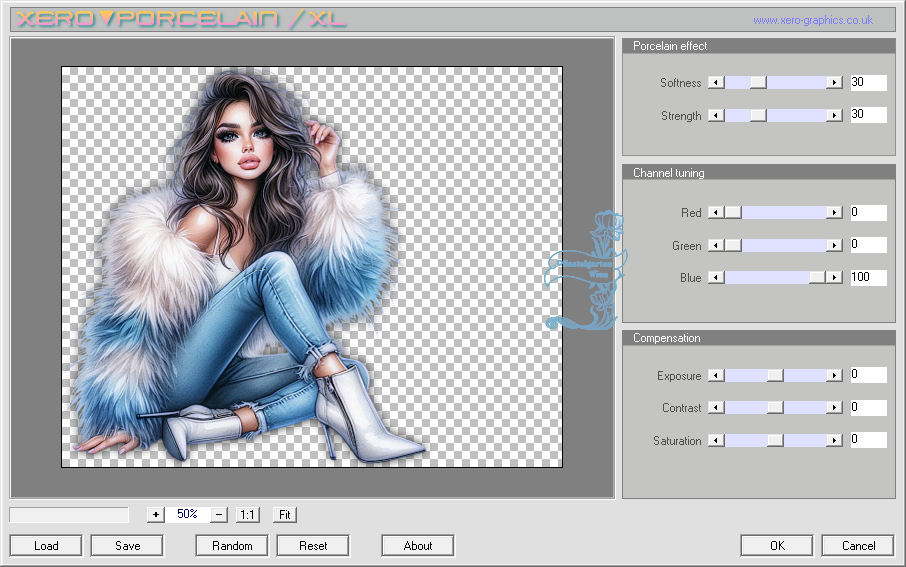Viewport: 906px width, 567px height.
Task: Click the zoom out minus button
Action: tap(219, 515)
